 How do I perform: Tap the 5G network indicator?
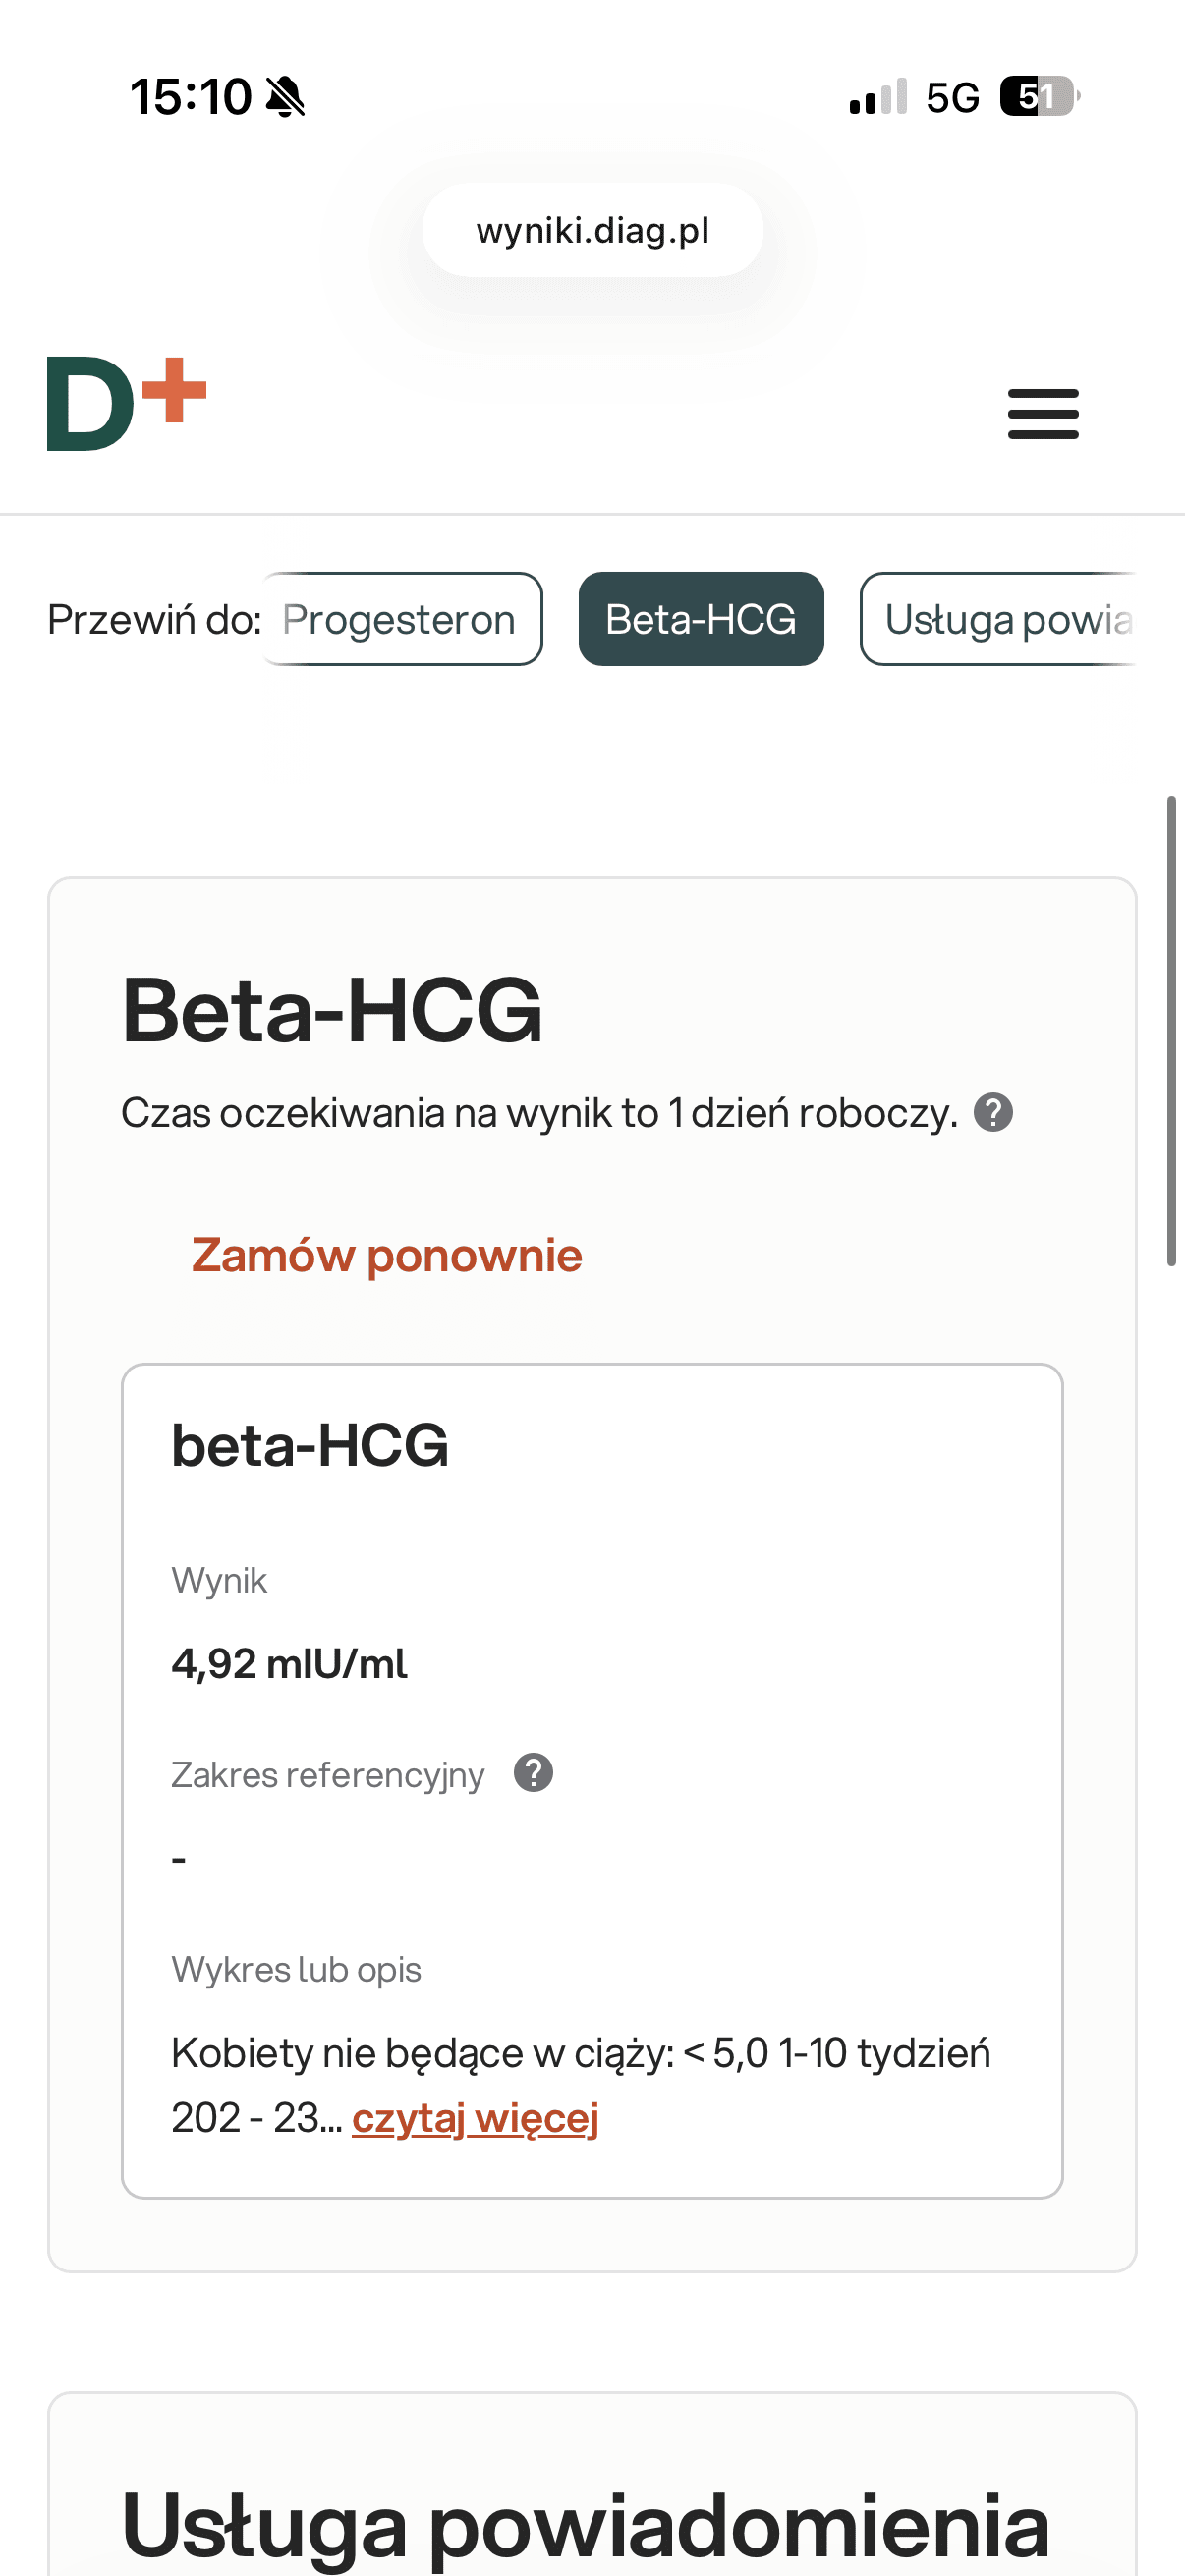[952, 98]
